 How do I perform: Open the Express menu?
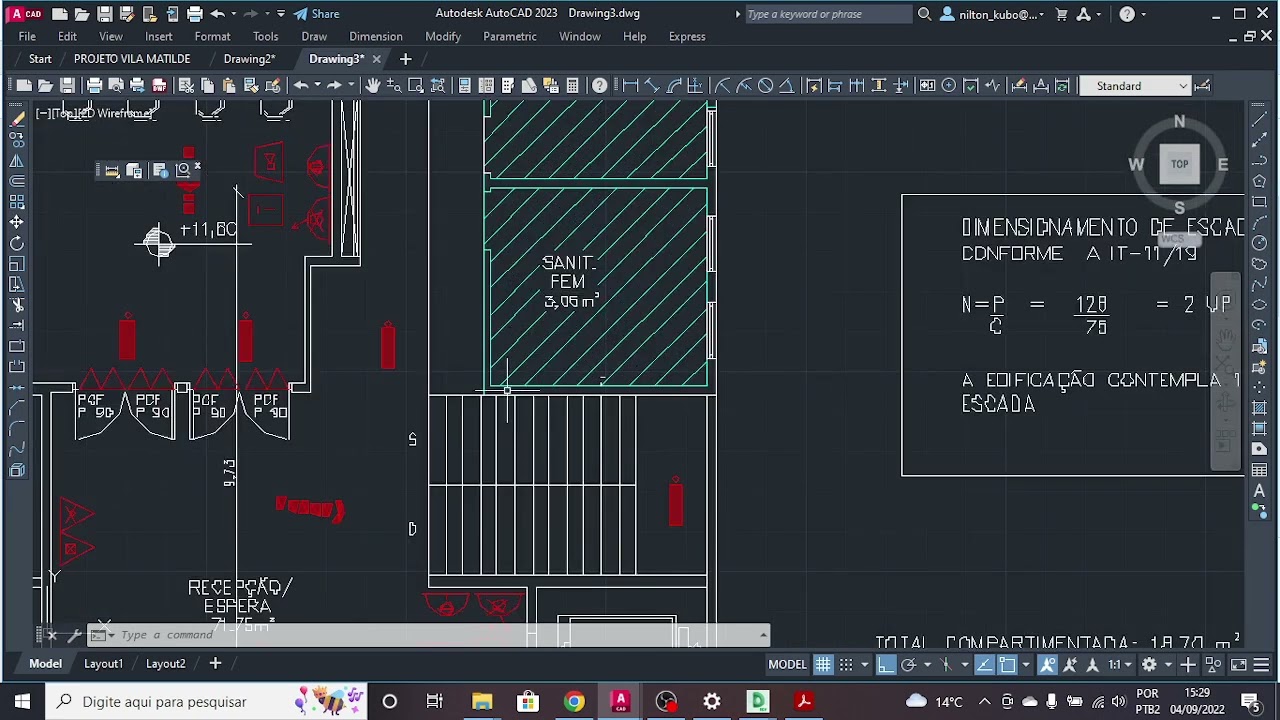pyautogui.click(x=687, y=36)
